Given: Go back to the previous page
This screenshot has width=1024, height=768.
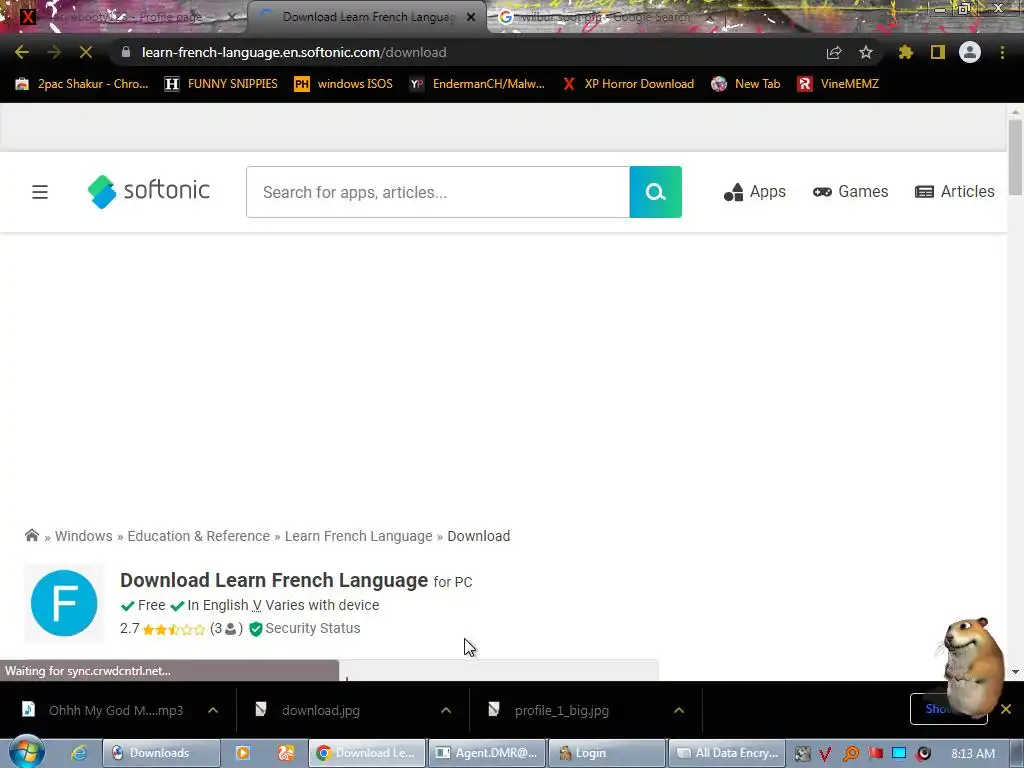Looking at the screenshot, I should [x=22, y=52].
